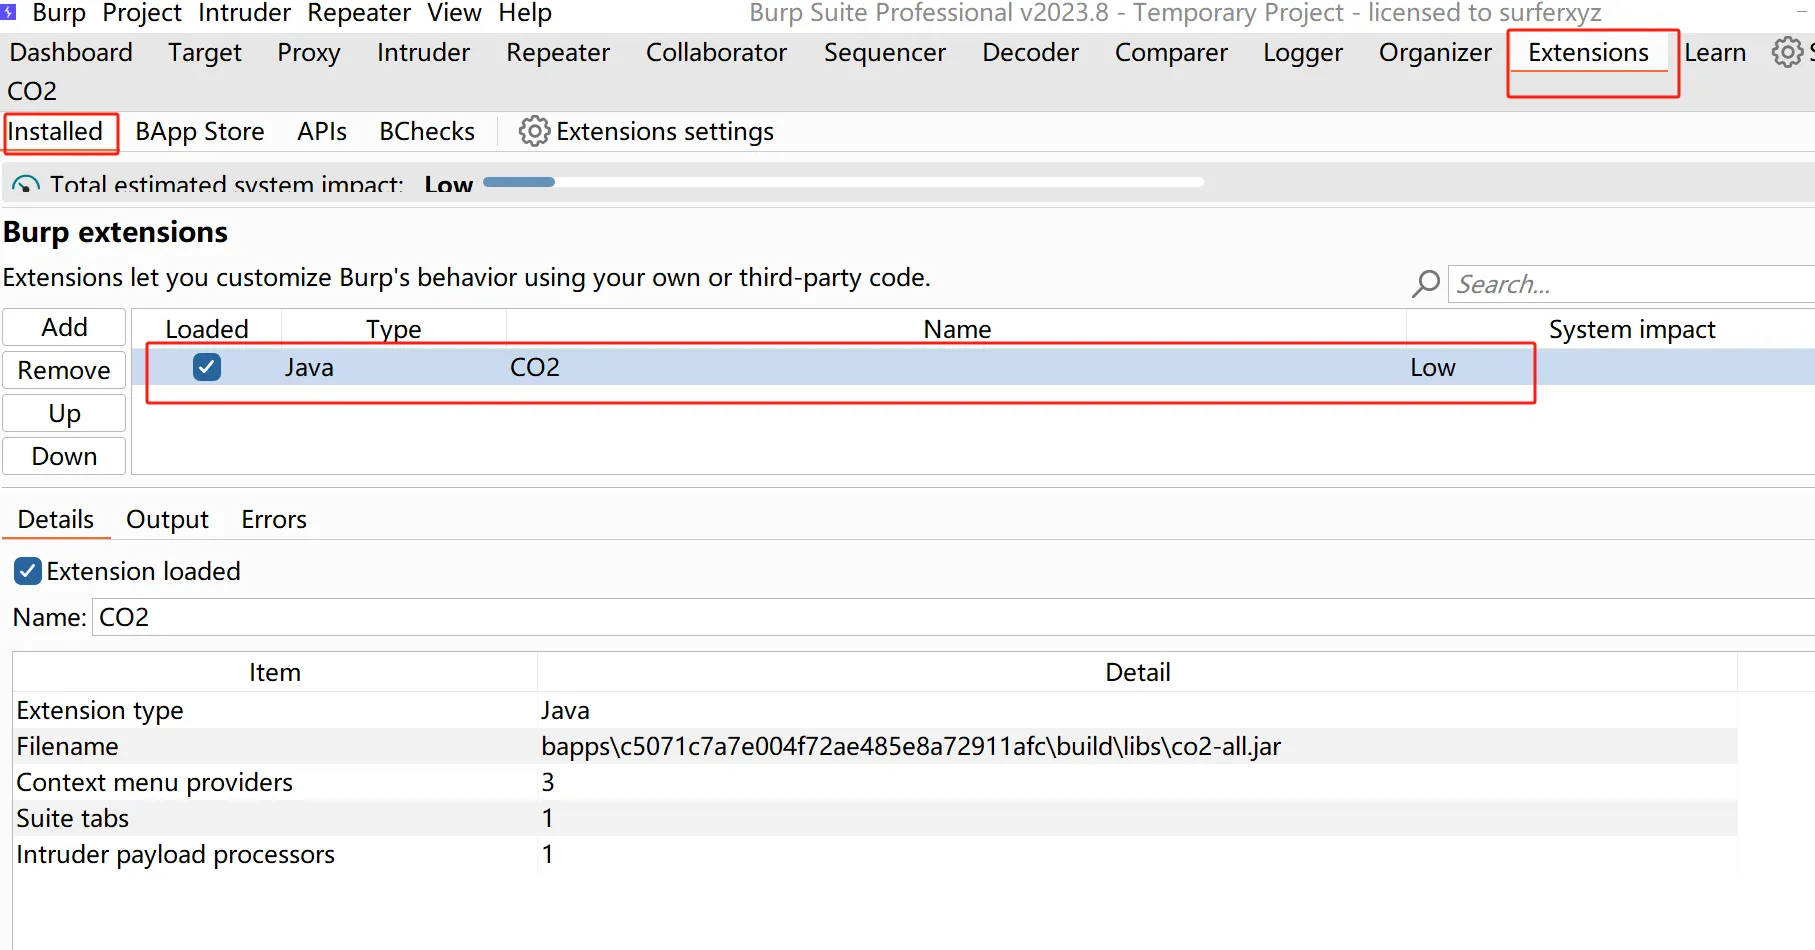The width and height of the screenshot is (1815, 950).
Task: Click the Add extension button
Action: pos(64,327)
